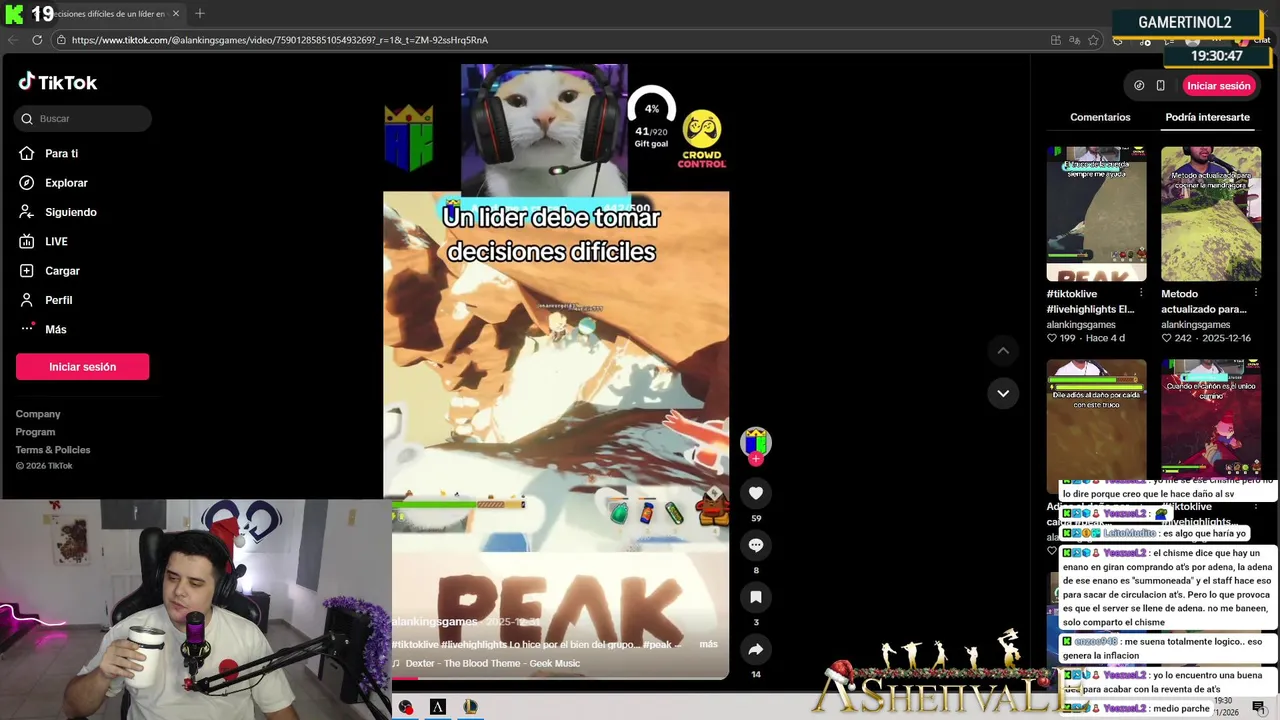
Task: Open red circular taskbar app icon
Action: (406, 707)
